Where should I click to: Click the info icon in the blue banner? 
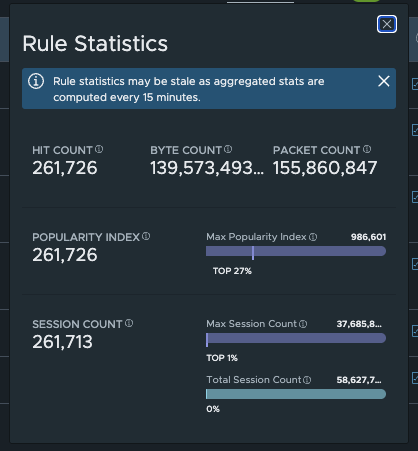click(36, 81)
